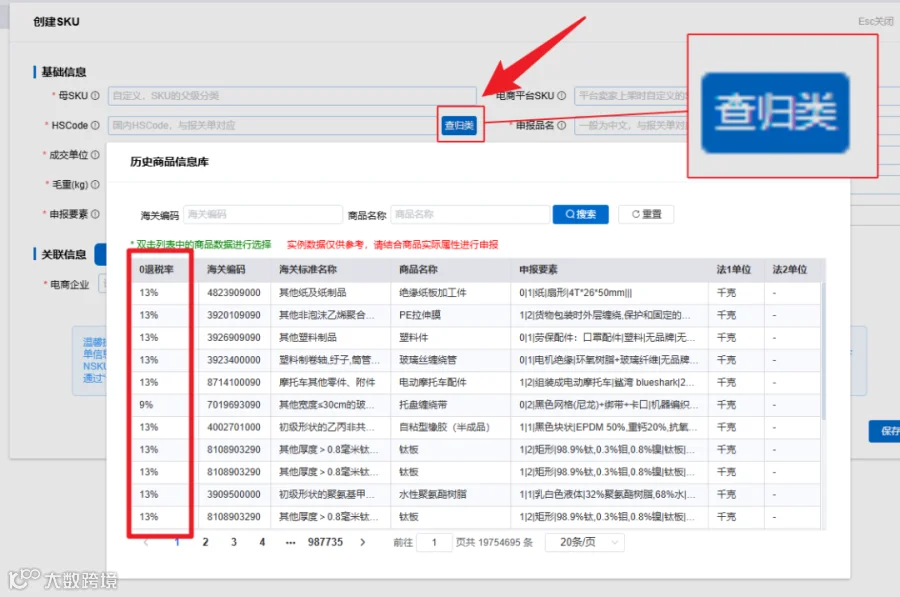Focus the 商品名称 search input field
900x597 pixels.
tap(470, 214)
